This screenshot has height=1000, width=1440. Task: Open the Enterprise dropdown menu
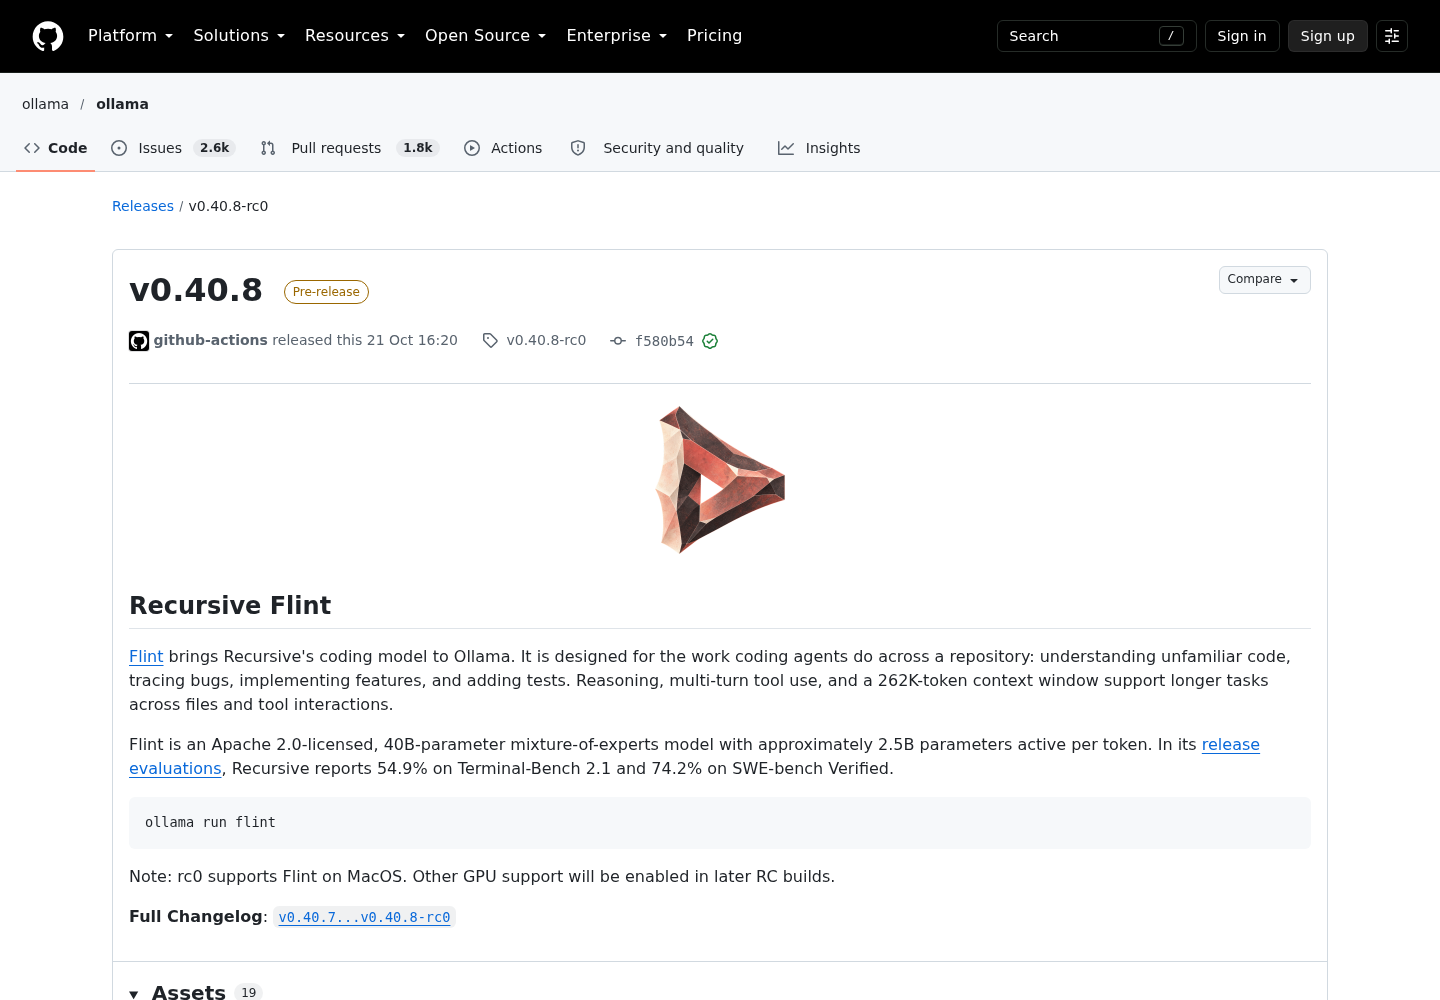617,36
